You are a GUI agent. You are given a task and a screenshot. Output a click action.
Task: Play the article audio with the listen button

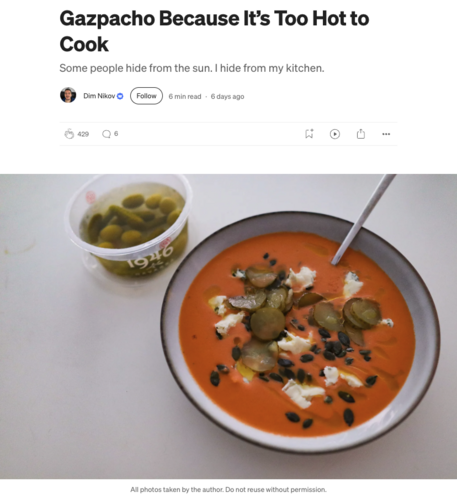click(x=335, y=134)
